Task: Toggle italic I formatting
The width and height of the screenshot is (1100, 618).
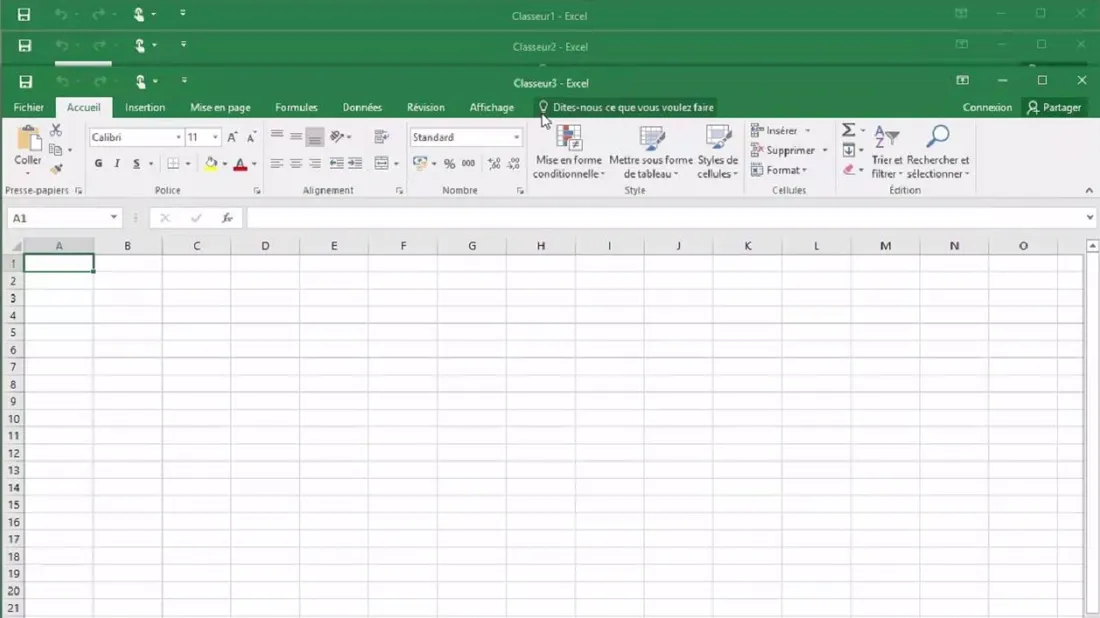Action: tap(117, 164)
